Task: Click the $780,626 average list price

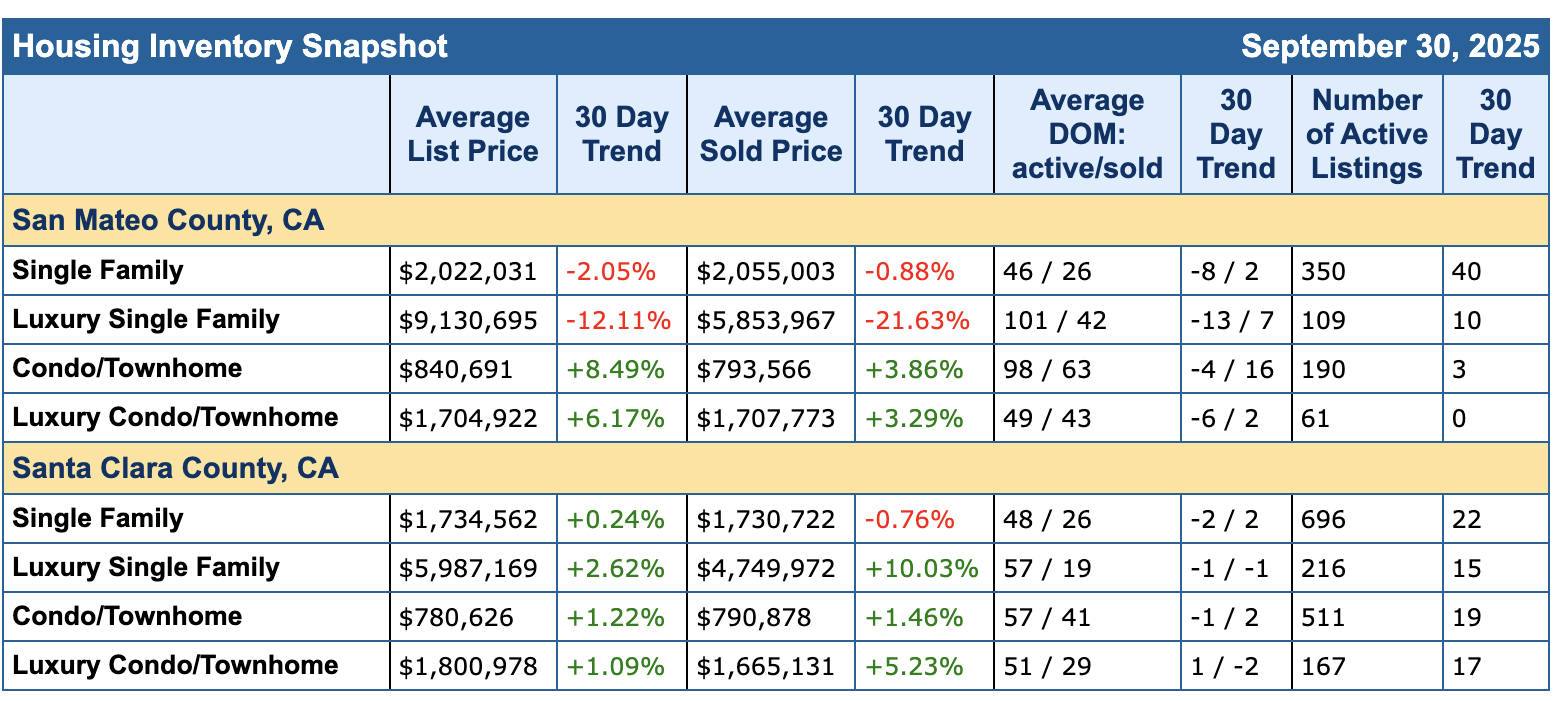Action: coord(456,617)
